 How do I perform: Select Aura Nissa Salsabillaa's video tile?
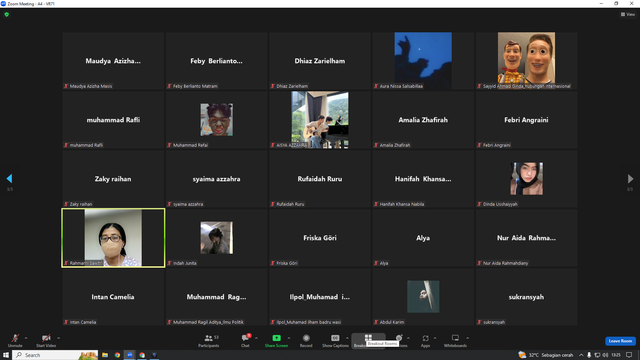click(x=423, y=61)
